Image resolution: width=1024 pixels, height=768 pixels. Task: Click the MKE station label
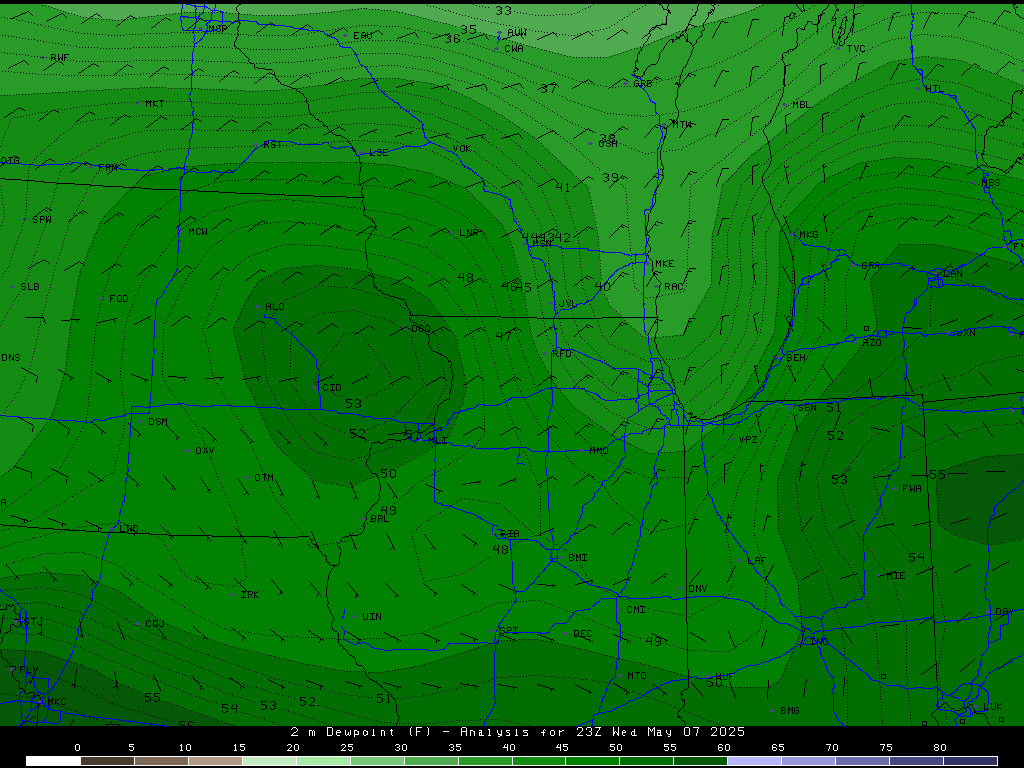(665, 263)
